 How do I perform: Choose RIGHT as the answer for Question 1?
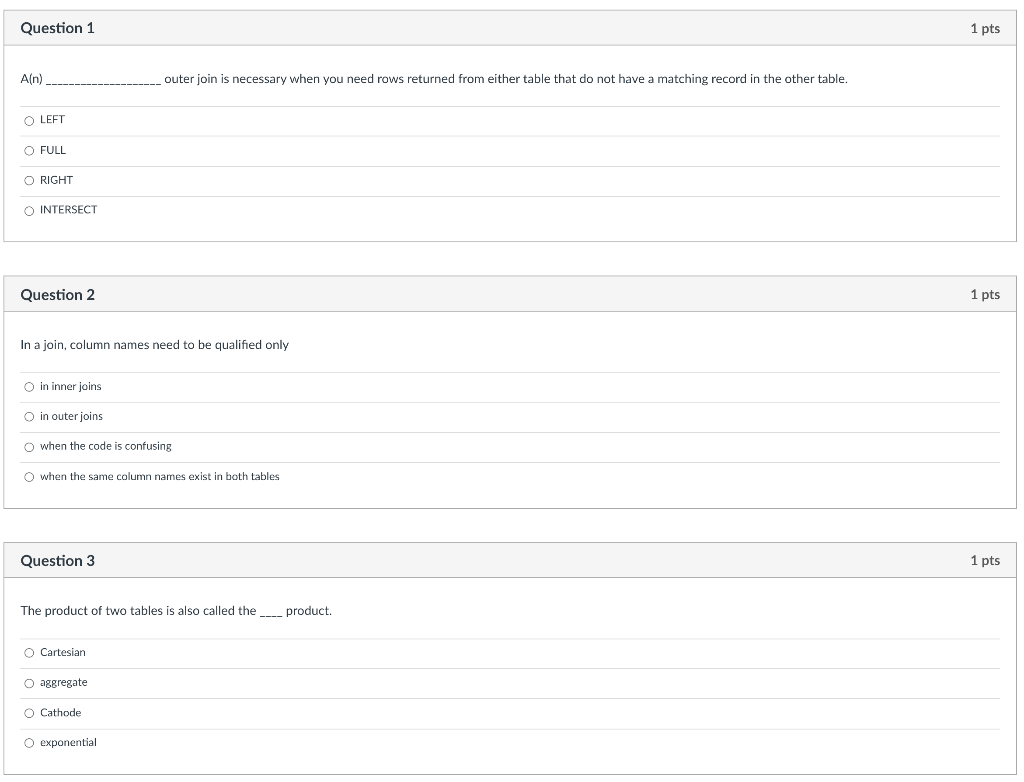29,180
